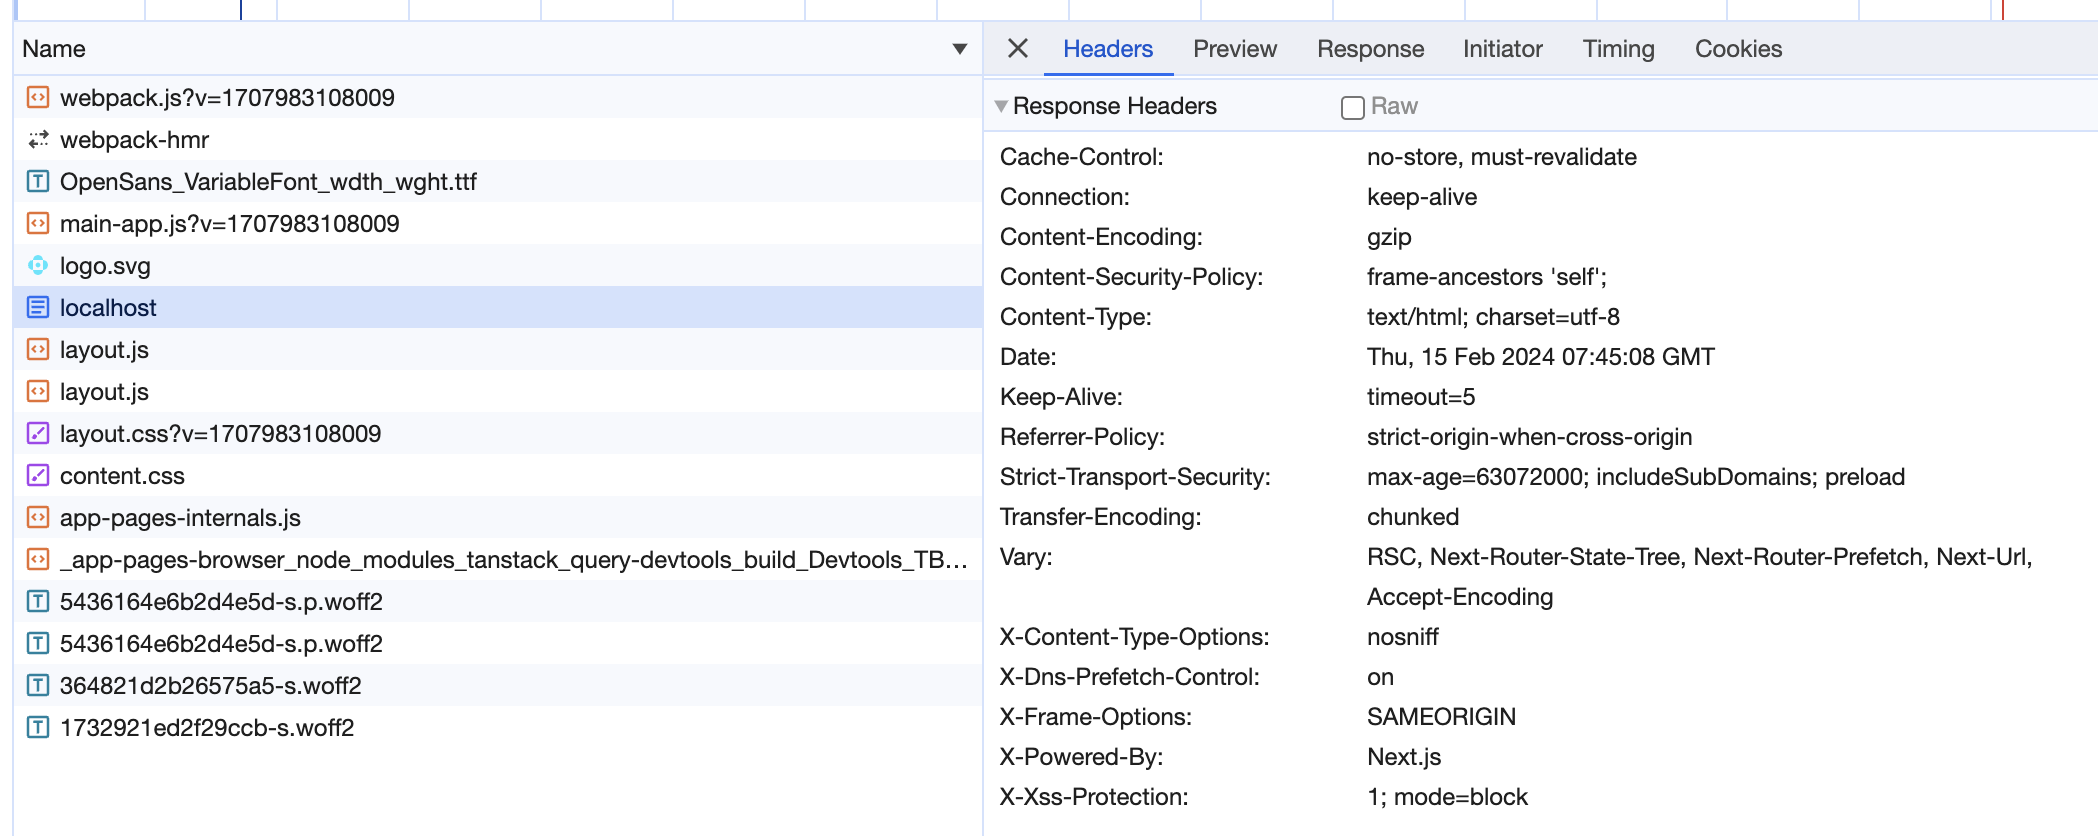Click the text/html; charset=utf-8 value
This screenshot has width=2098, height=836.
(1493, 317)
